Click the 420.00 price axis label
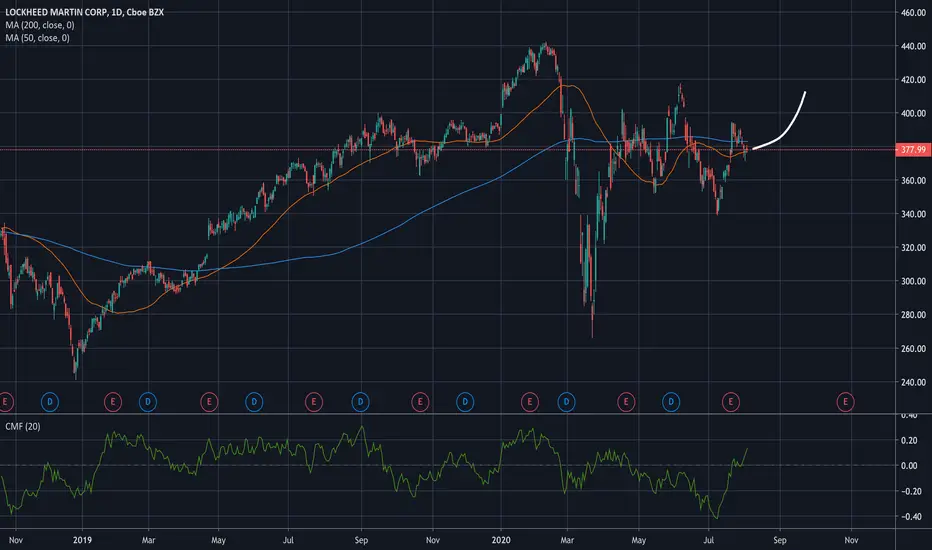Image resolution: width=932 pixels, height=550 pixels. 914,80
